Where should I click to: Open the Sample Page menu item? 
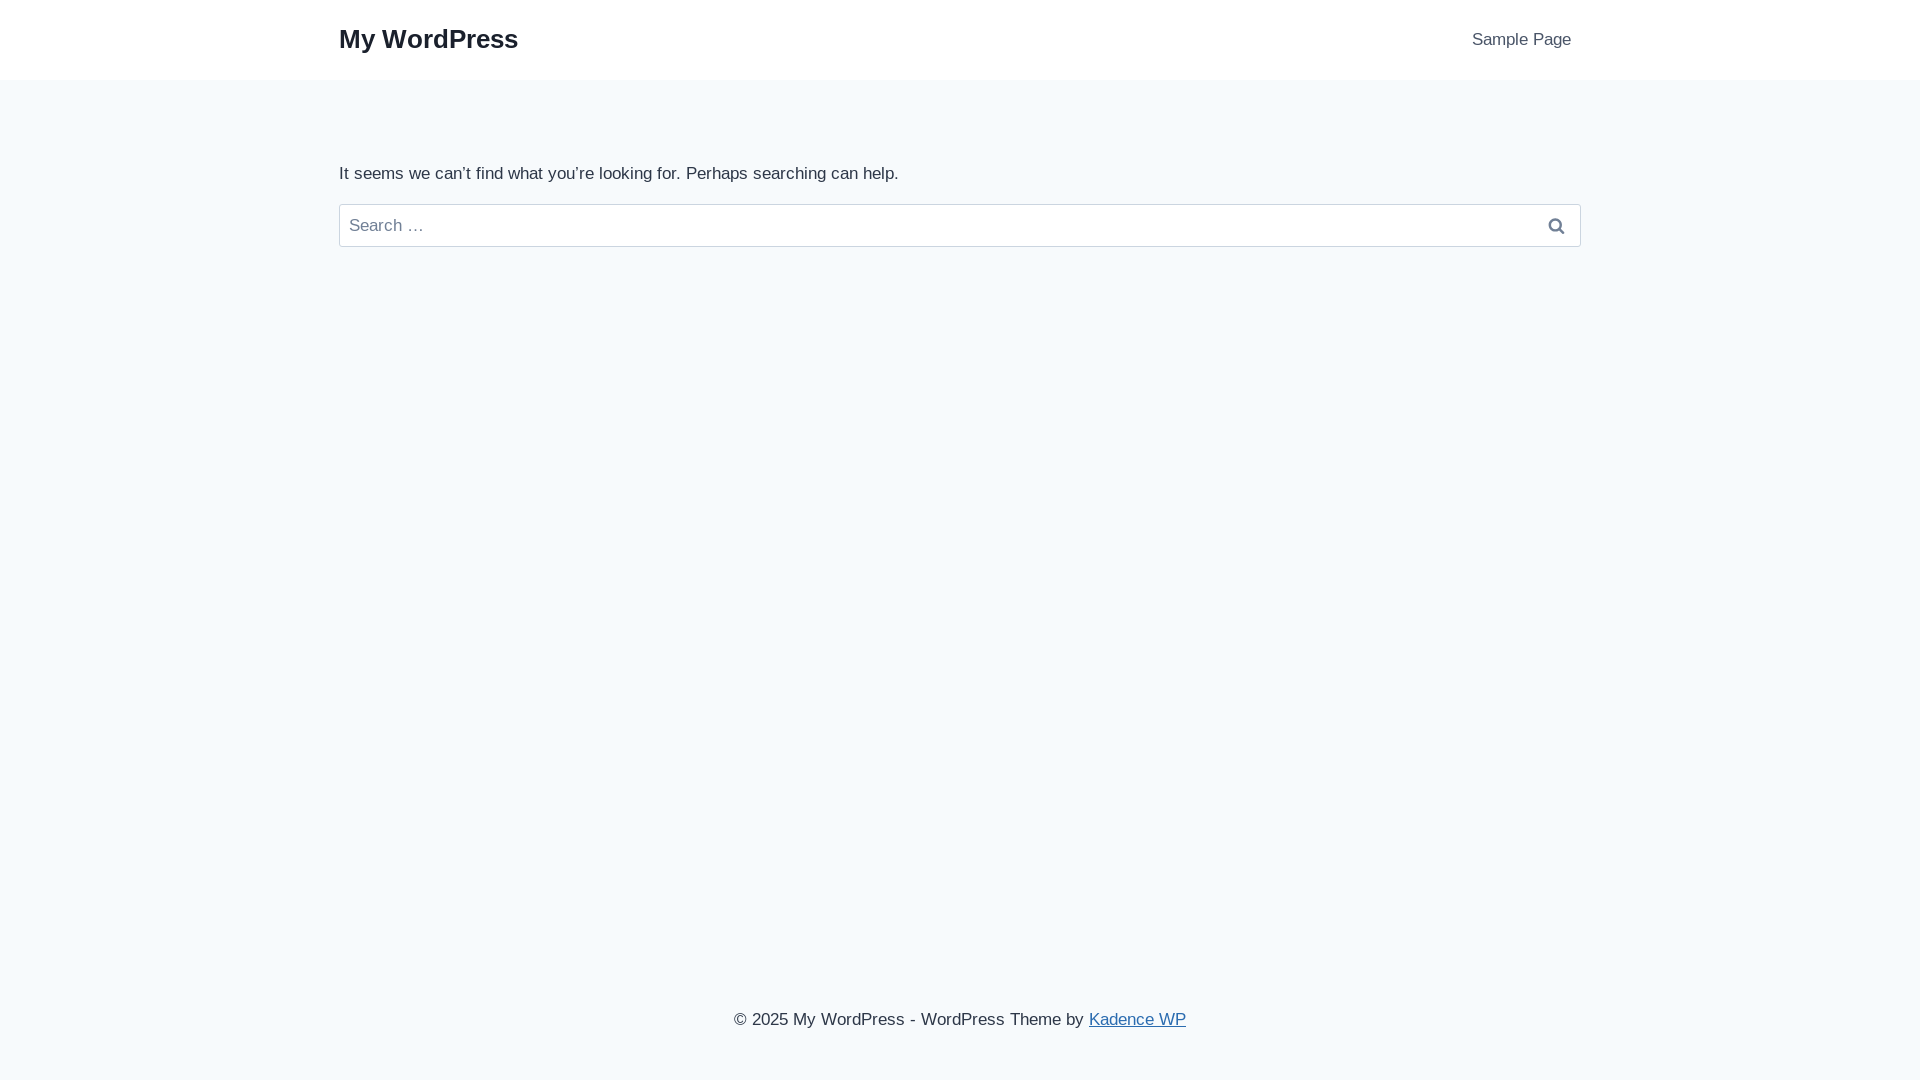coord(1521,40)
